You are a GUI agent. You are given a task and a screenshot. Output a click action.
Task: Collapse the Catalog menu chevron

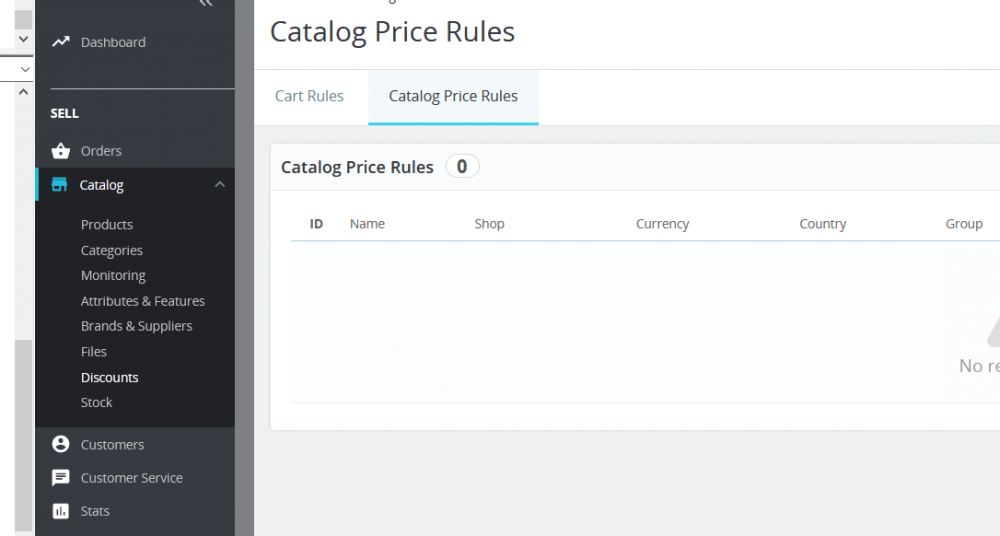220,185
